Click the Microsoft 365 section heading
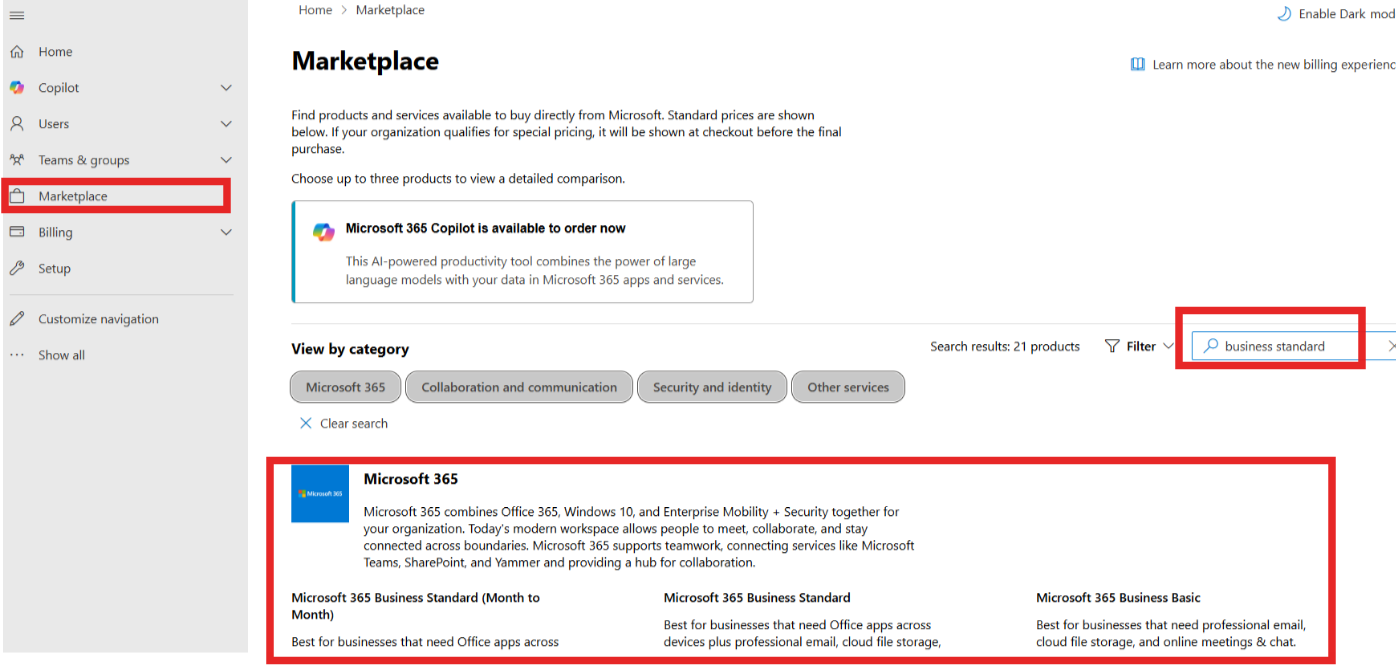This screenshot has height=665, width=1396. [x=411, y=479]
